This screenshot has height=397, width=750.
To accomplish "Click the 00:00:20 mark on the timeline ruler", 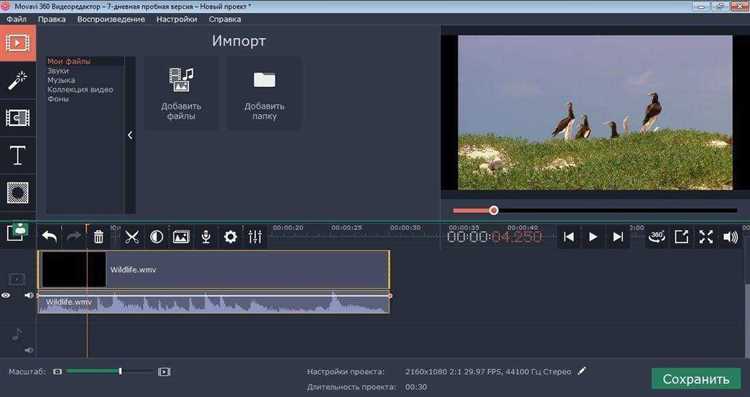I will 288,228.
